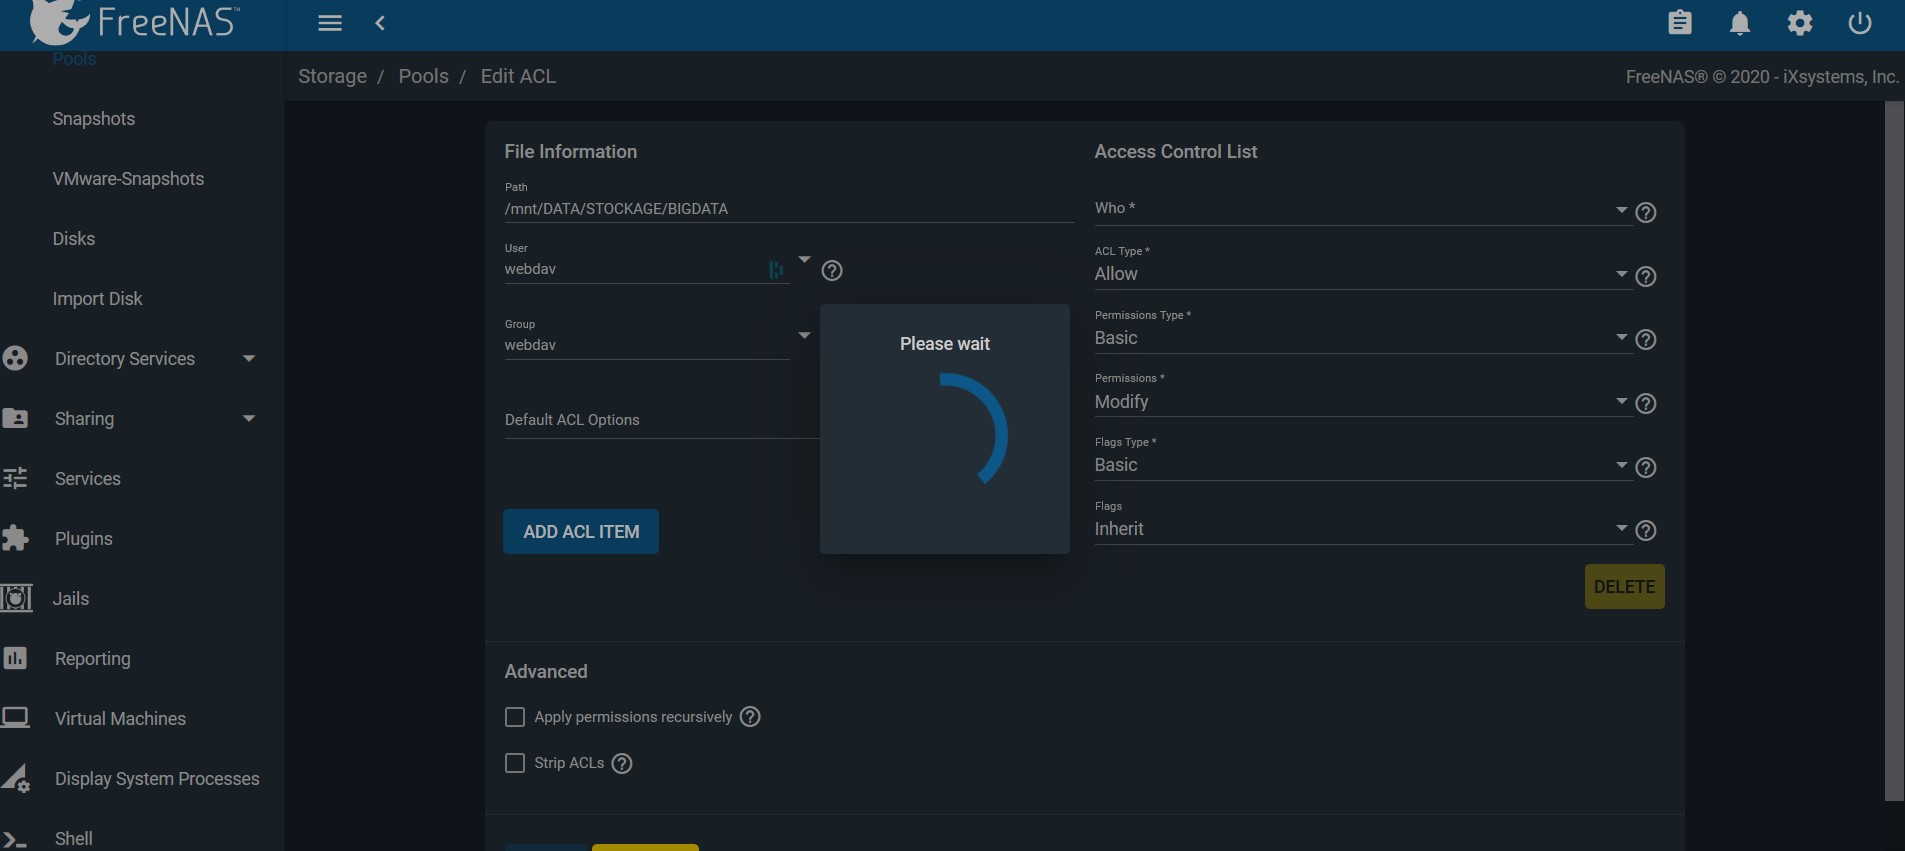
Task: Check the Strip ACLs checkbox
Action: click(x=515, y=763)
